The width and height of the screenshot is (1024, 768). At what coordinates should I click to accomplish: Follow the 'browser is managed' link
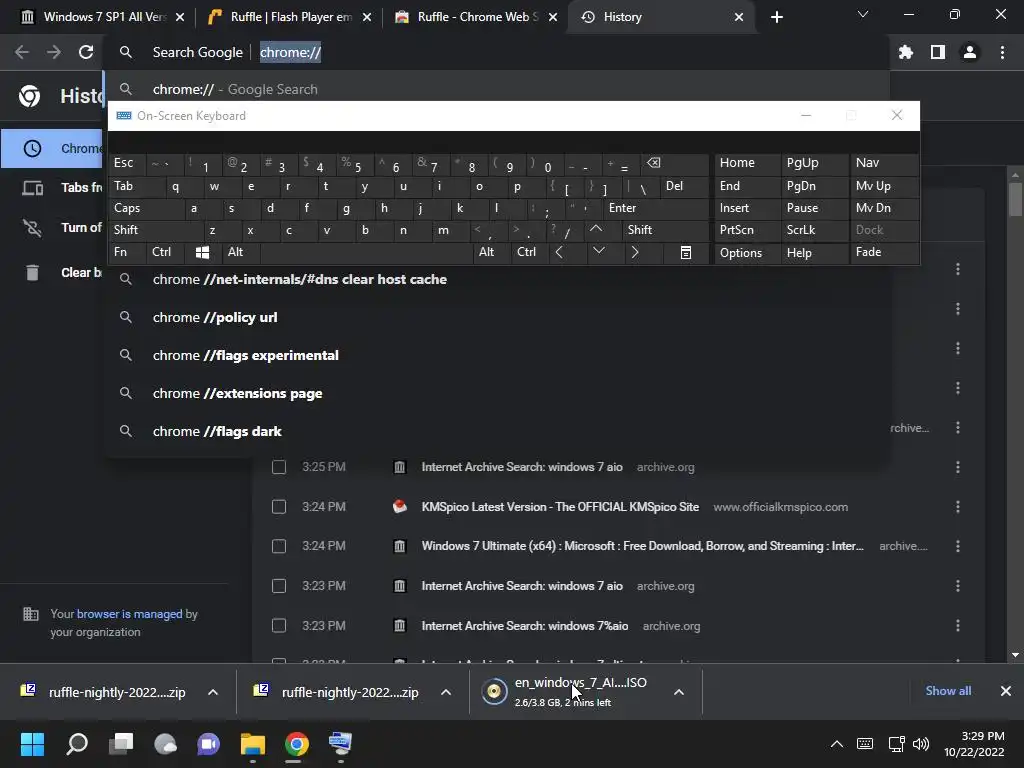(x=129, y=614)
